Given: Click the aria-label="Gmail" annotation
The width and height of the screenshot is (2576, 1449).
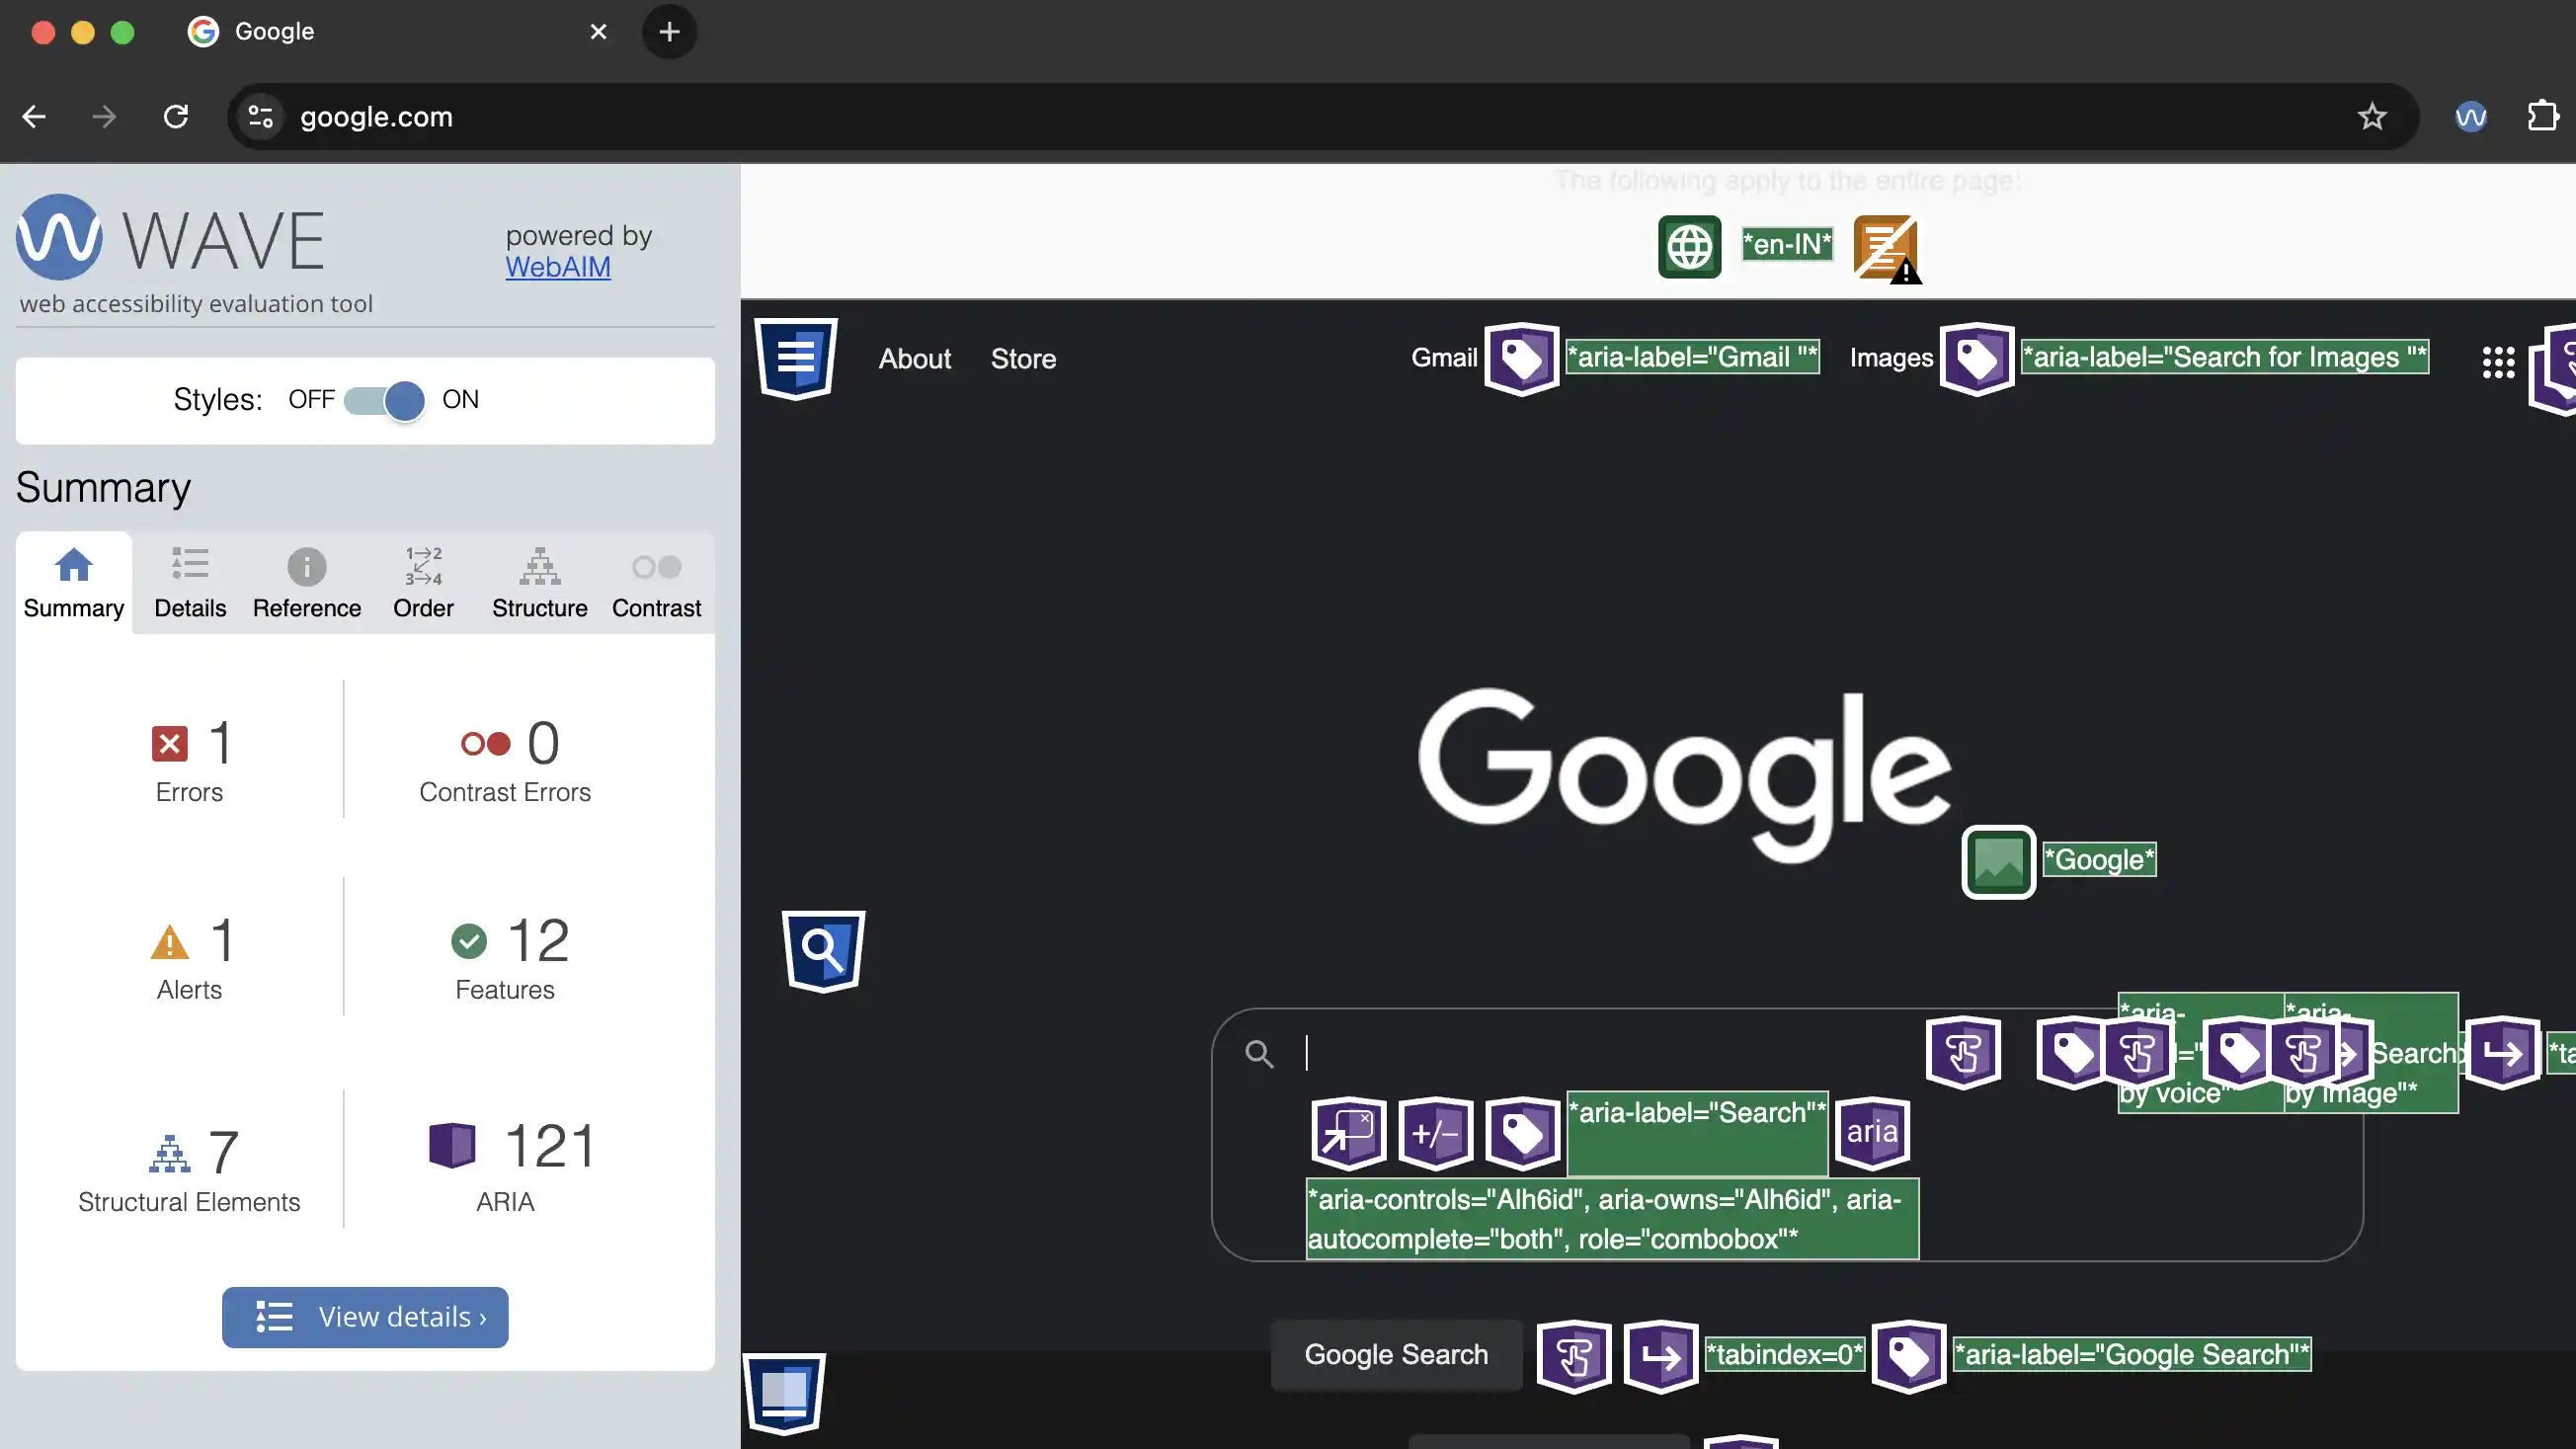Looking at the screenshot, I should pos(1692,357).
